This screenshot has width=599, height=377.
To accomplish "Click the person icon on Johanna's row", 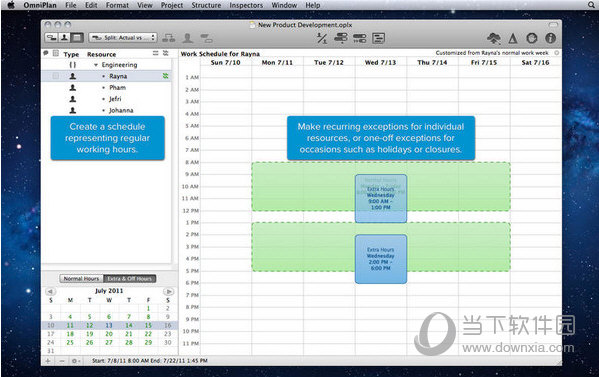I will [x=72, y=110].
